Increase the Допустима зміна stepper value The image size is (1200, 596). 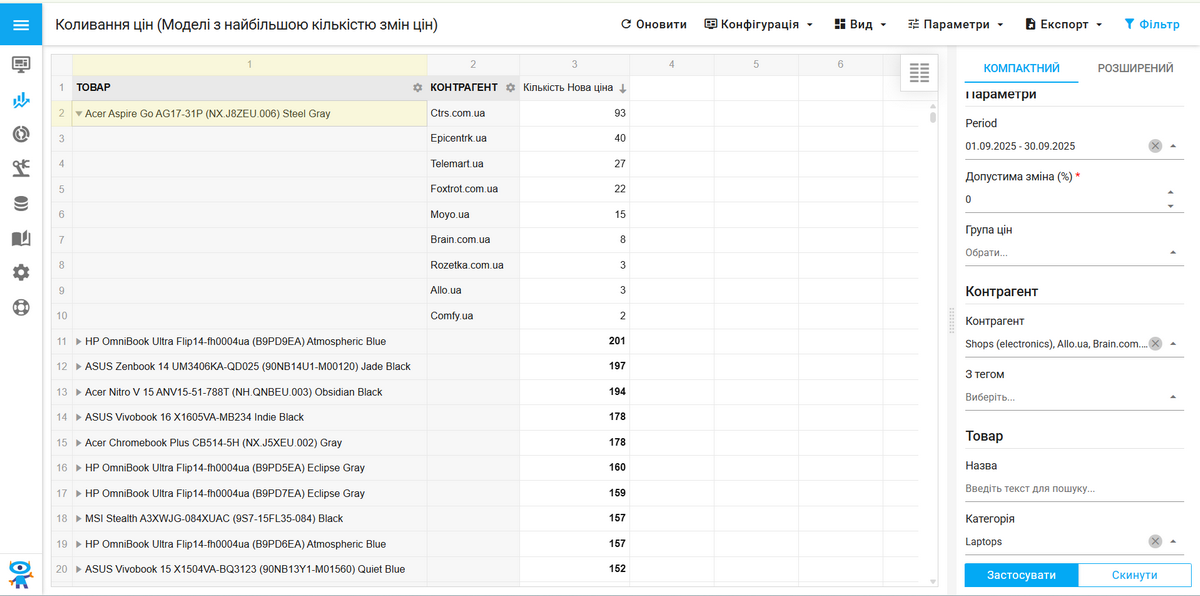coord(1171,192)
